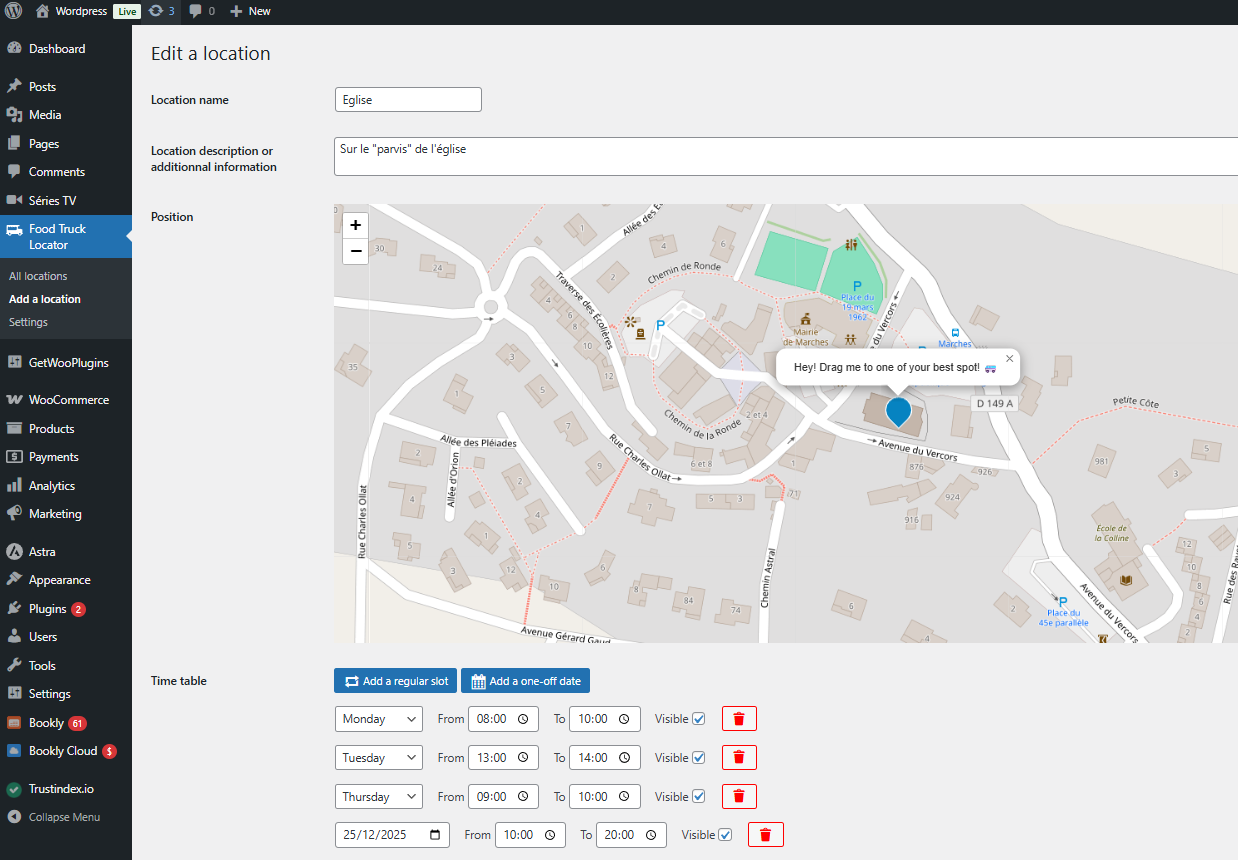Click the Bookly sidebar icon
This screenshot has width=1238, height=860.
(x=14, y=722)
